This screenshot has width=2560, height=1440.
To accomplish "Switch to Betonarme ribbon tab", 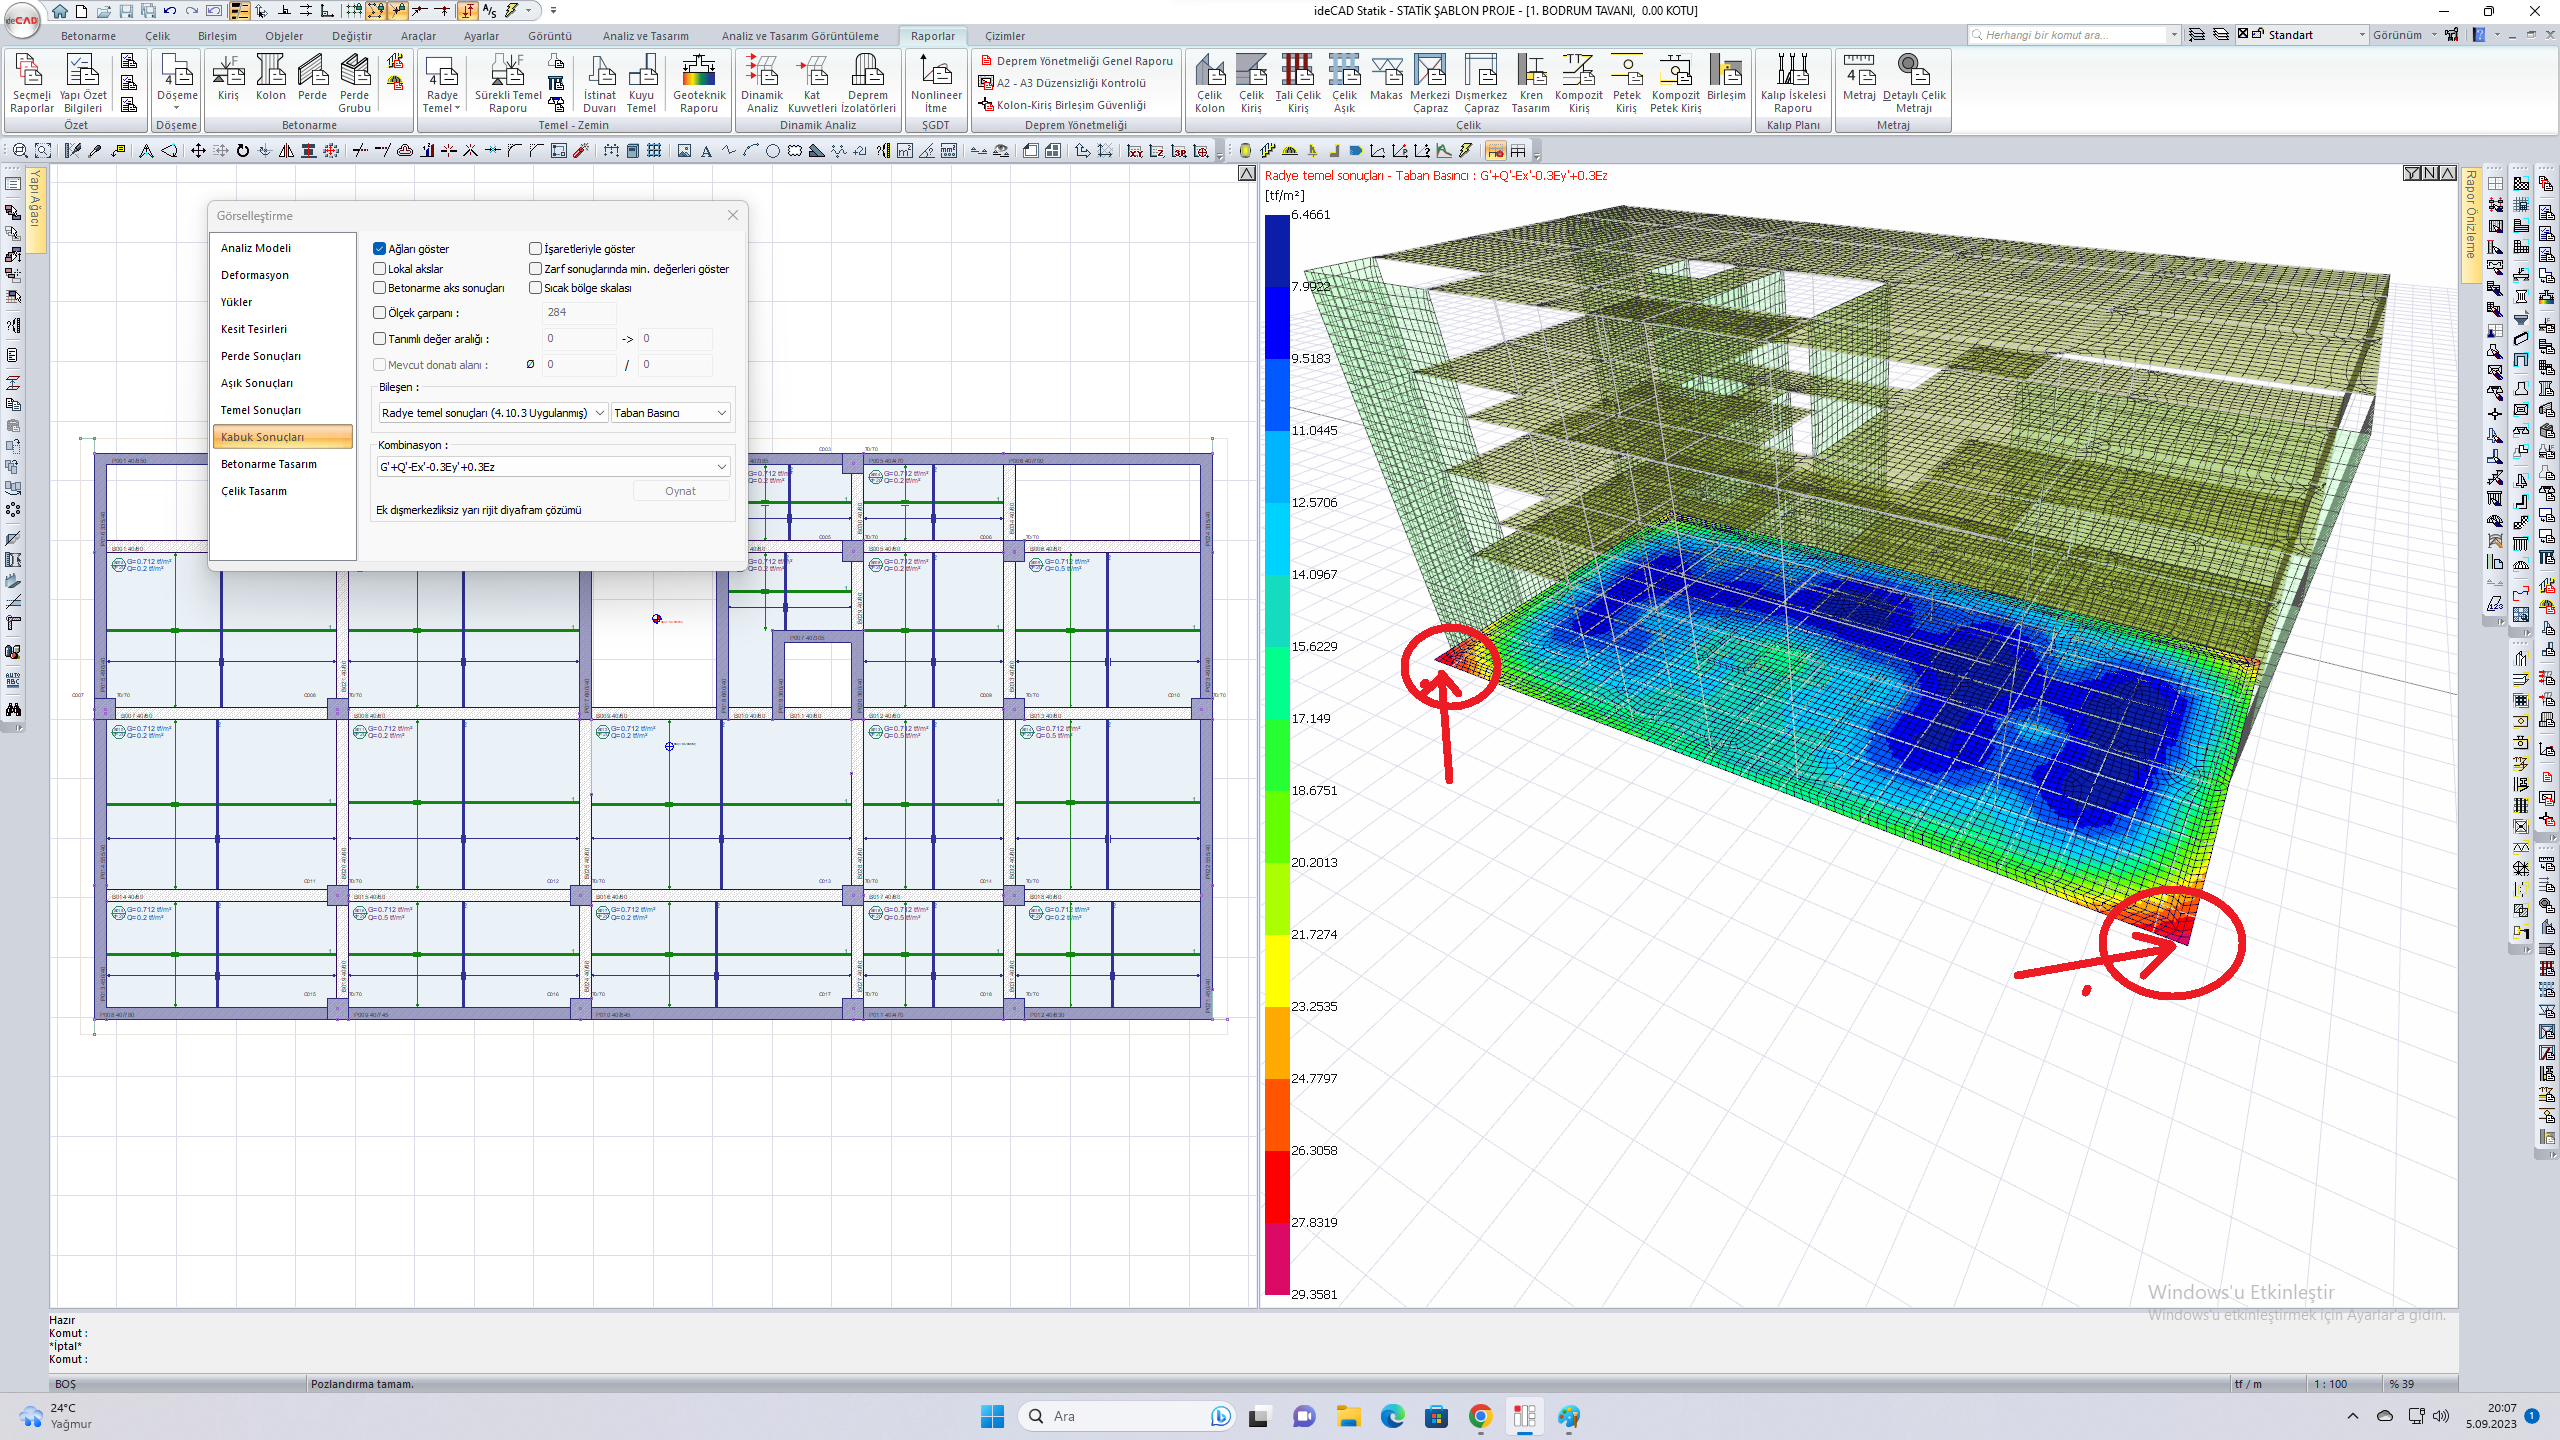I will click(x=88, y=36).
